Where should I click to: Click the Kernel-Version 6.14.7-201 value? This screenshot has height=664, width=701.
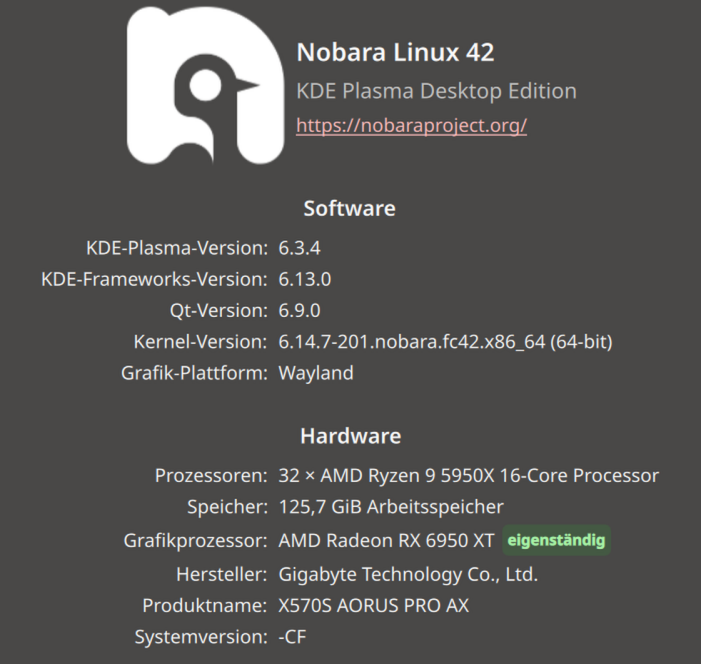[x=445, y=342]
